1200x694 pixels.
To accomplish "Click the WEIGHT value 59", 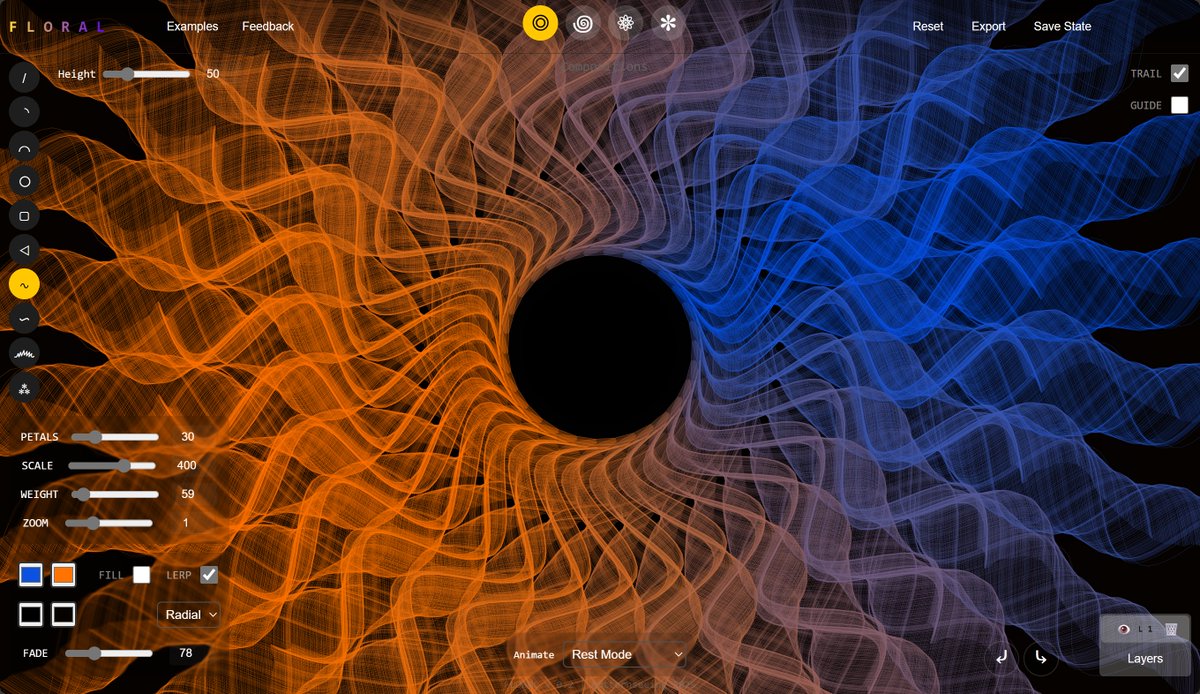I will (188, 494).
